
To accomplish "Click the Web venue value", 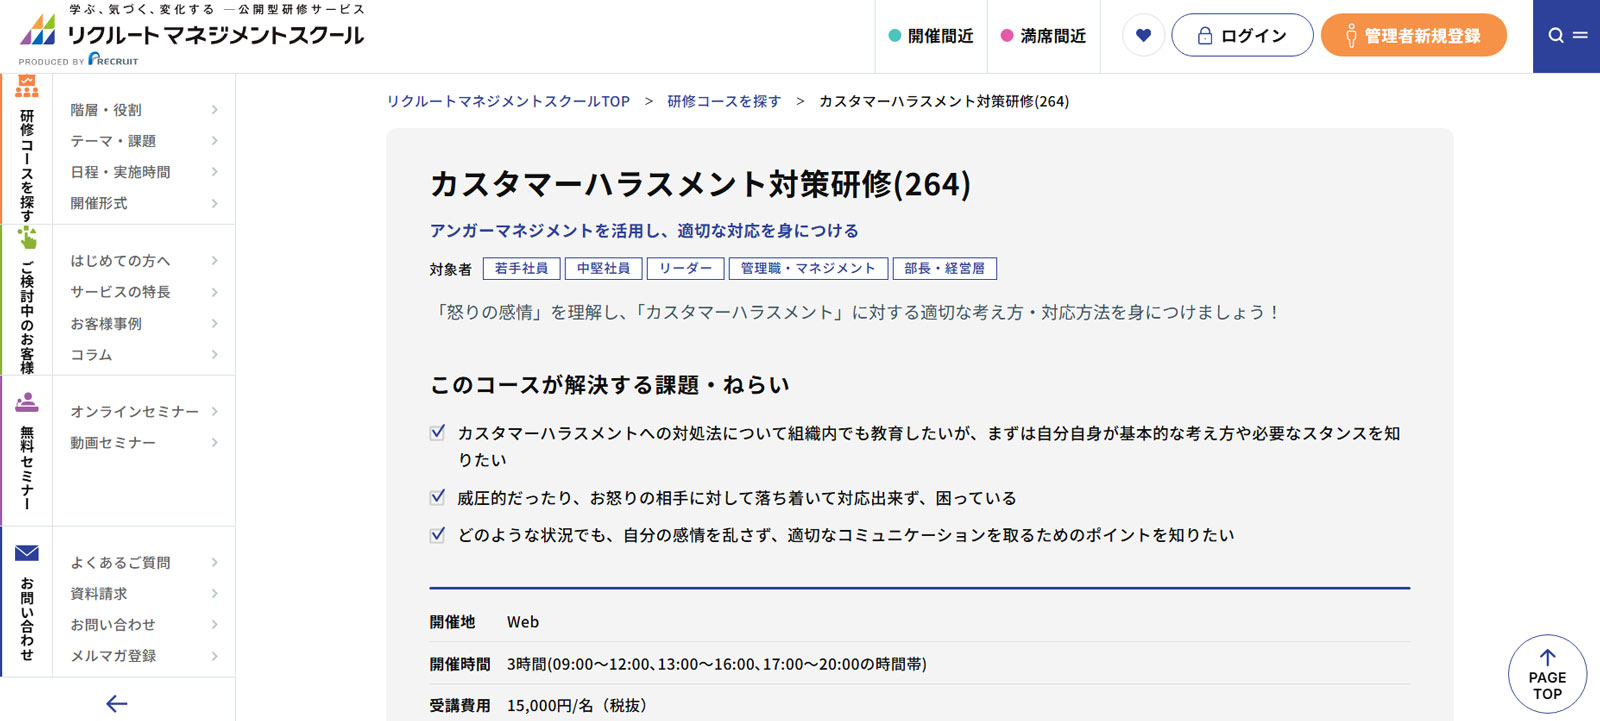I will [523, 622].
